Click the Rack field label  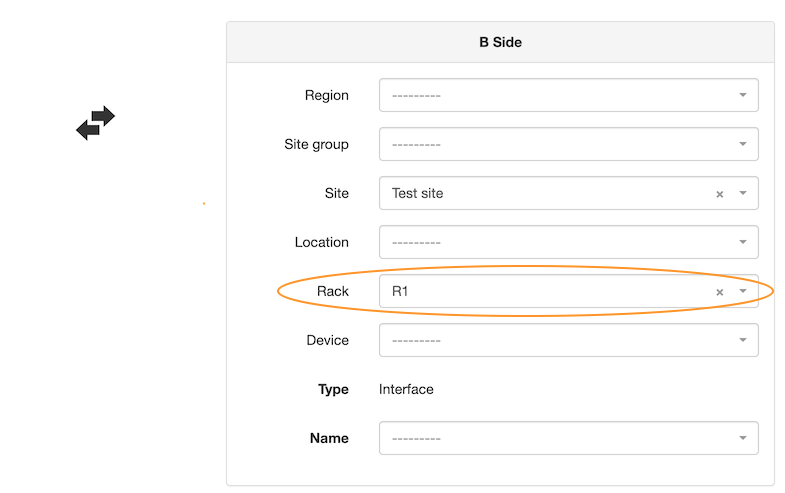point(332,291)
